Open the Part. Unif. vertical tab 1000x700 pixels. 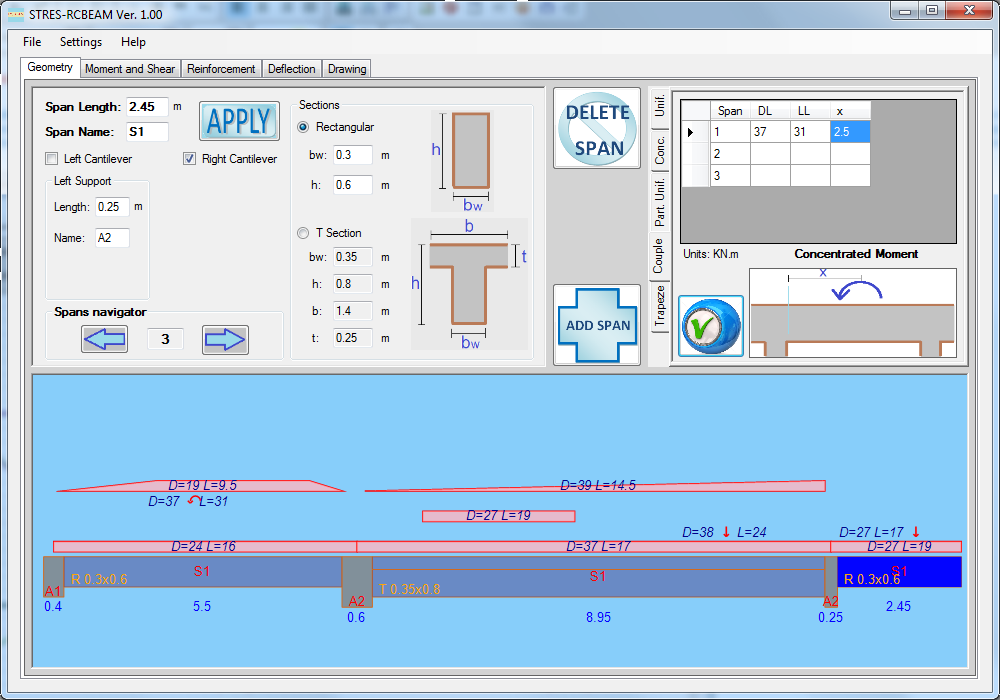659,203
